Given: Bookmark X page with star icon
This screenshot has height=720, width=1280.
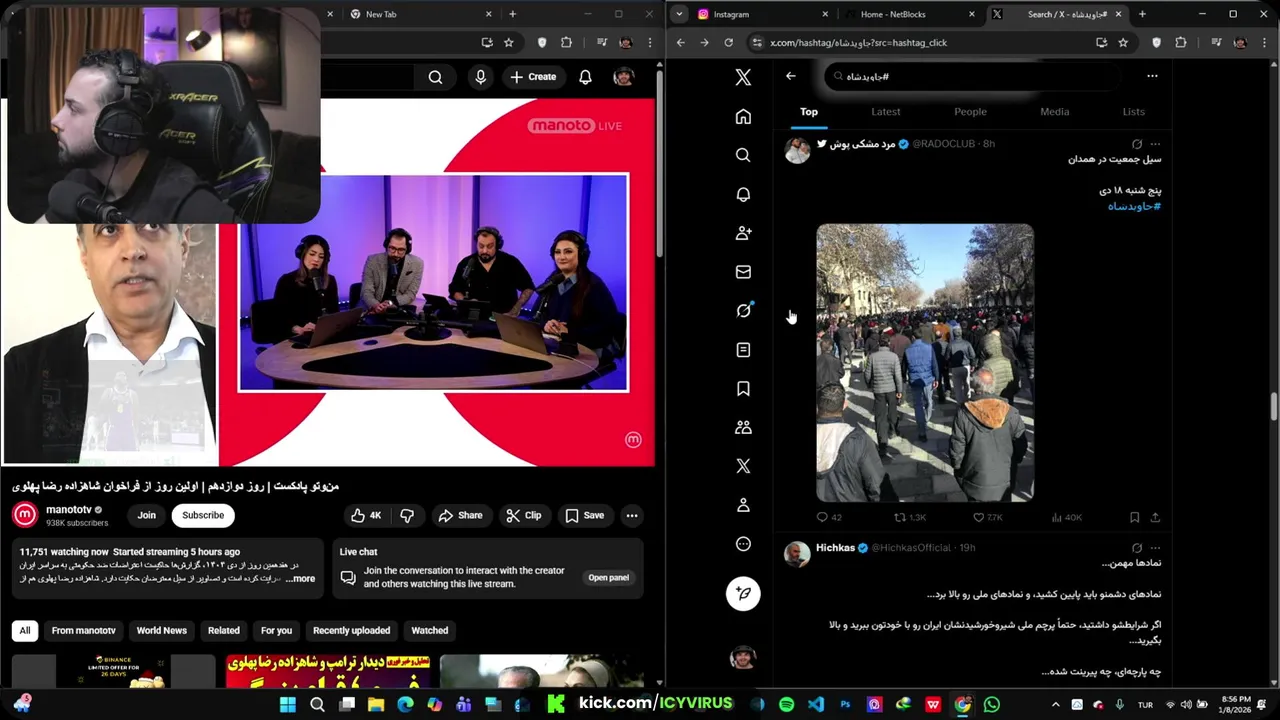Looking at the screenshot, I should click(1123, 43).
